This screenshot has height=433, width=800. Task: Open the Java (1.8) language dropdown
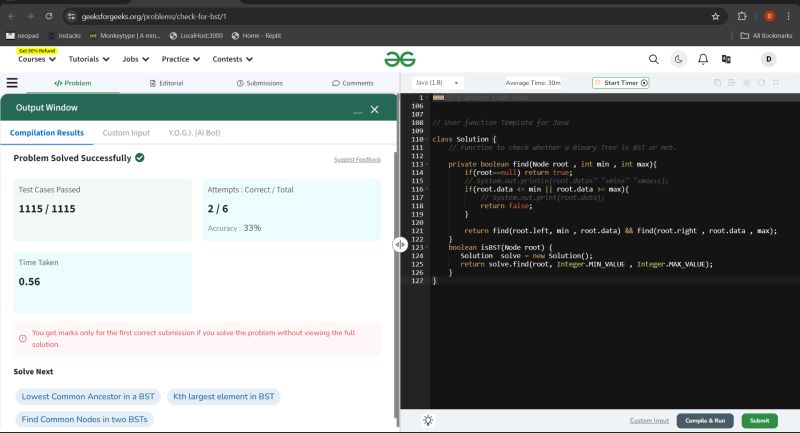tap(438, 83)
